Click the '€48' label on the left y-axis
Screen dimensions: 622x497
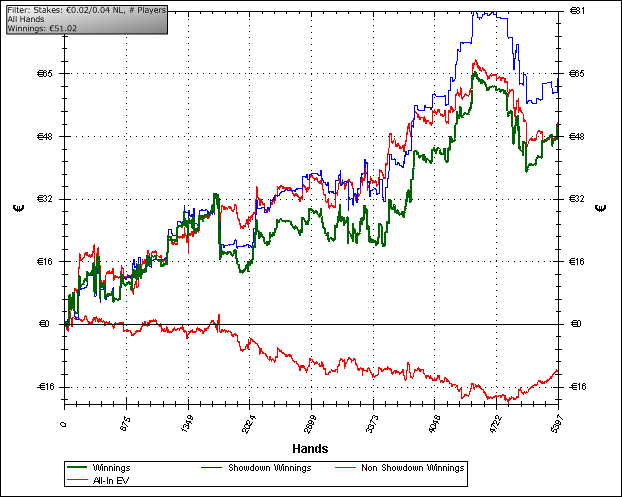click(44, 136)
